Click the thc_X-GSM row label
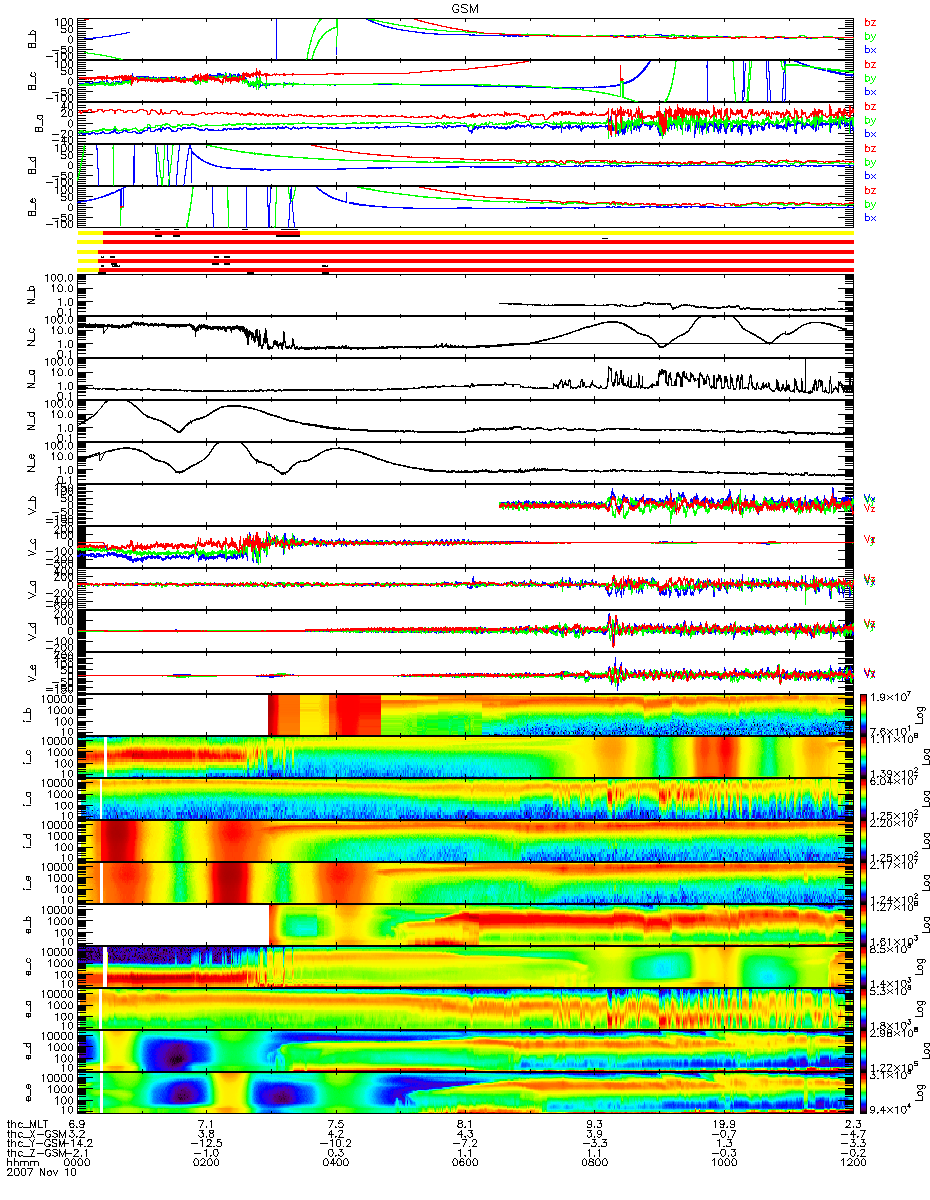 click(x=36, y=1135)
